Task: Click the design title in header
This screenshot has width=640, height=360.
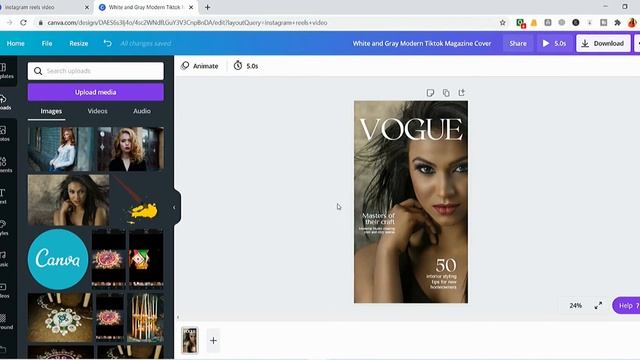Action: (x=422, y=43)
